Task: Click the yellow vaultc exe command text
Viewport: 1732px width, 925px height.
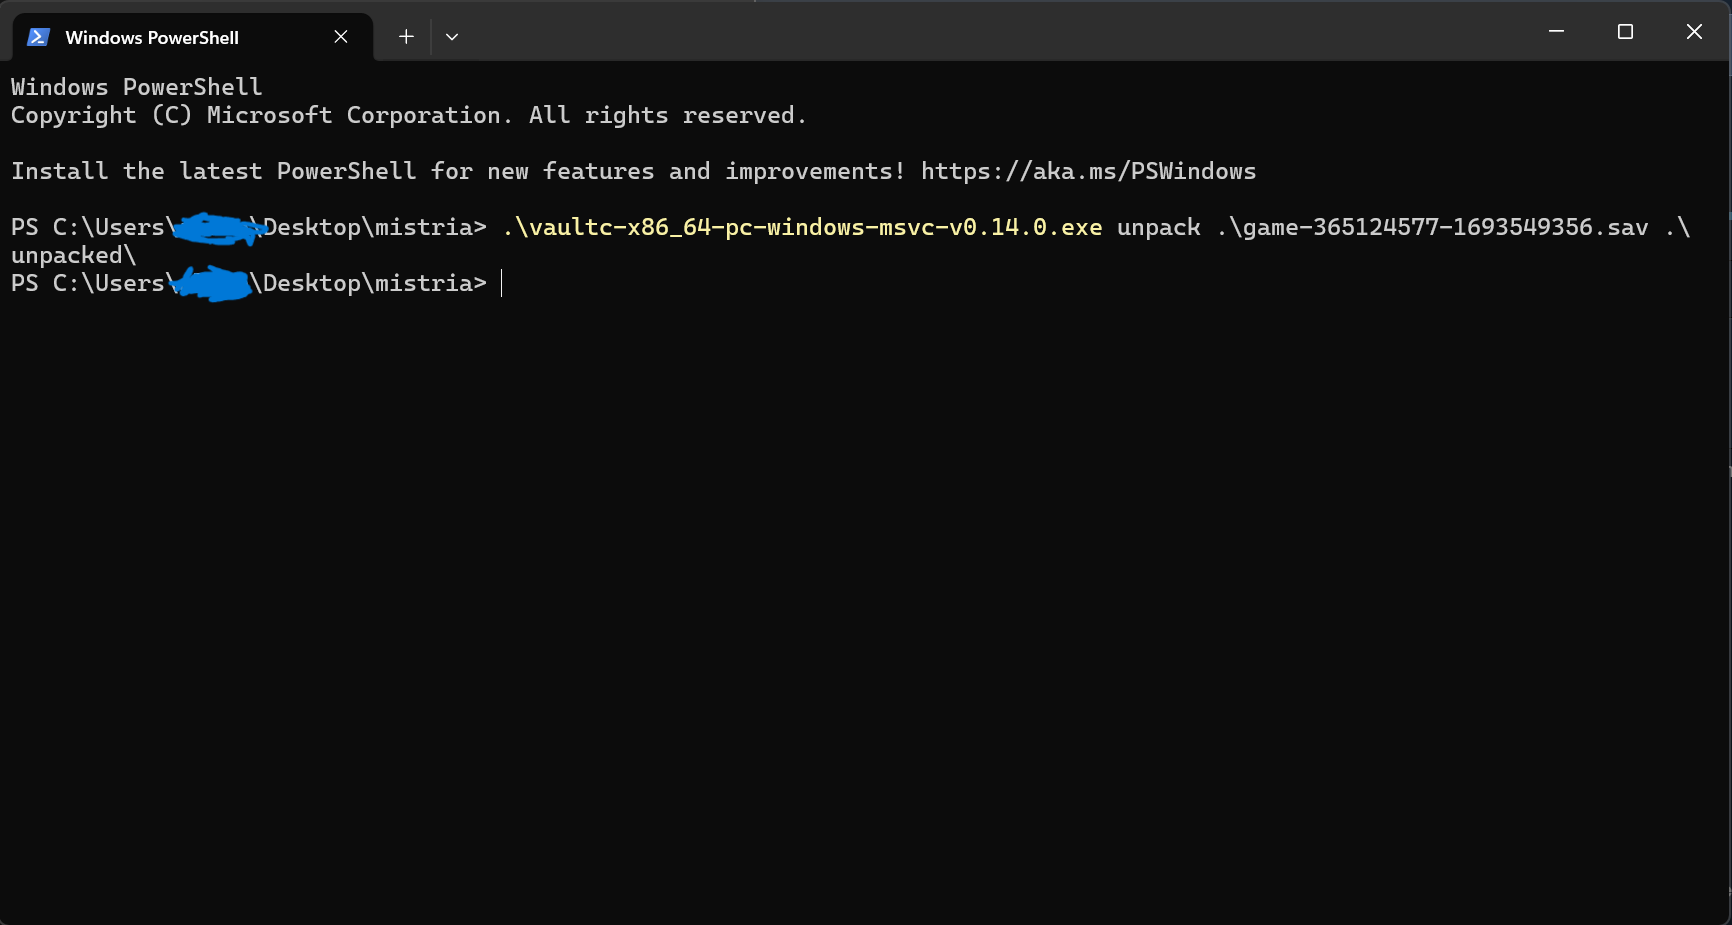Action: [802, 227]
